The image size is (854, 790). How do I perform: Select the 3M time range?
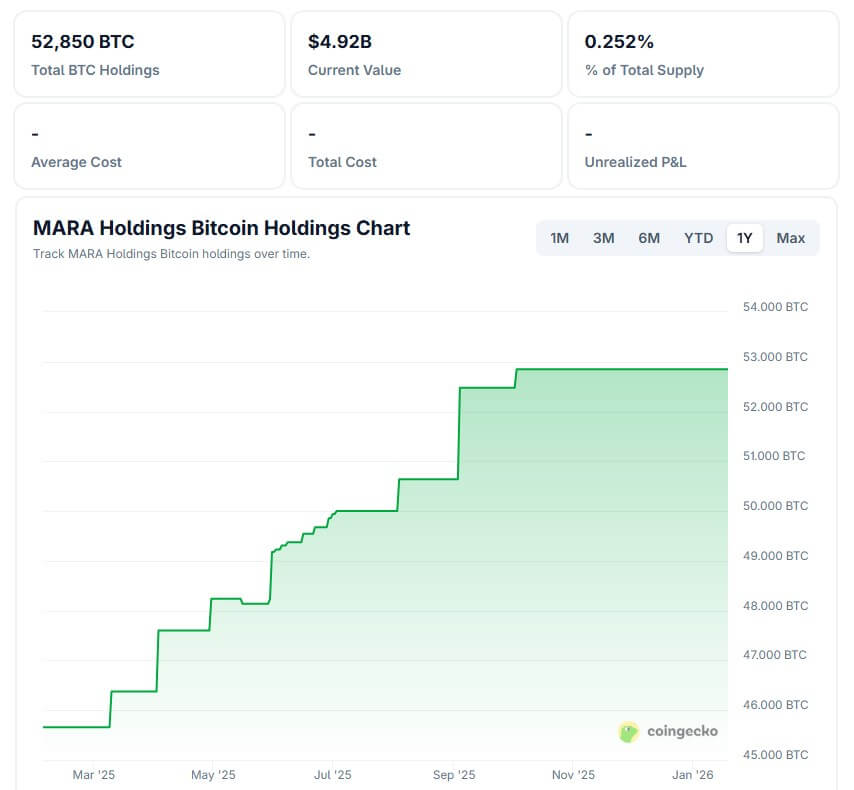(x=604, y=238)
